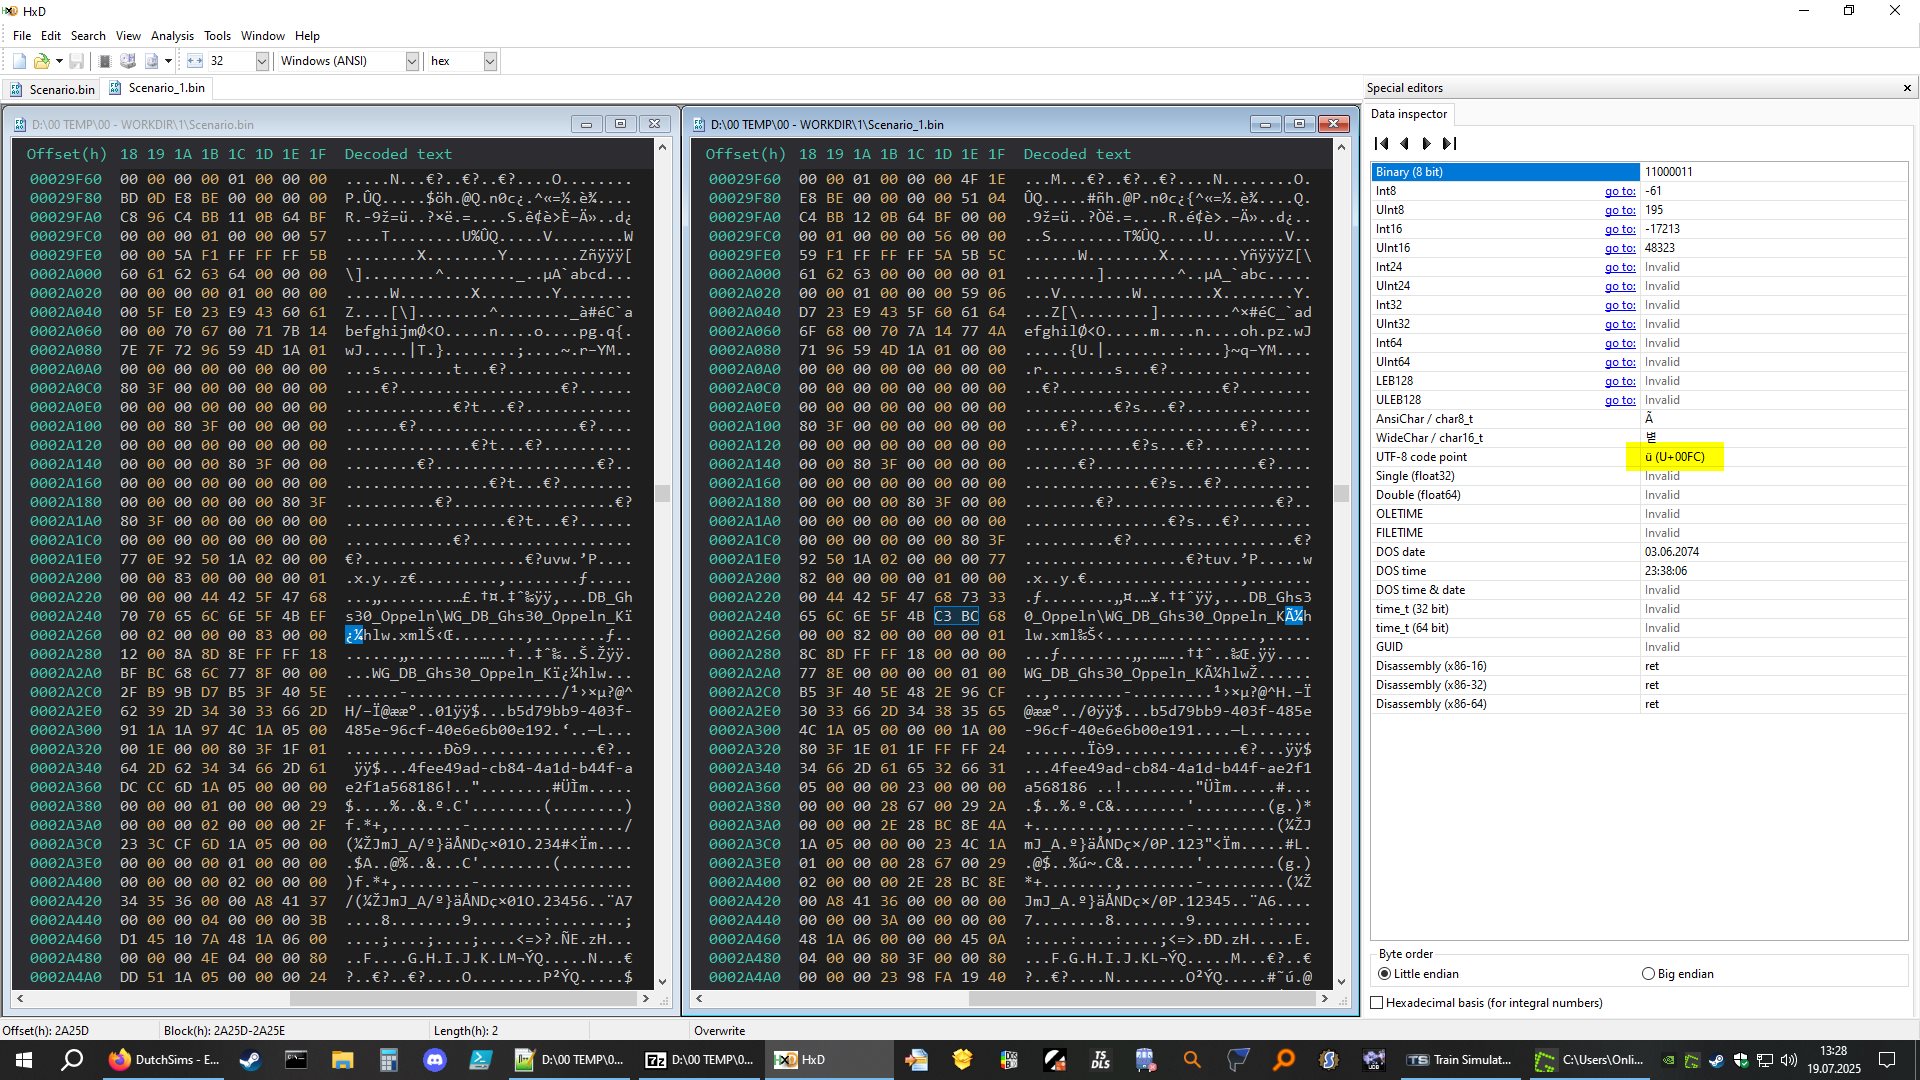Click the go to link for ULEB128
Image resolution: width=1920 pixels, height=1080 pixels.
pos(1620,400)
